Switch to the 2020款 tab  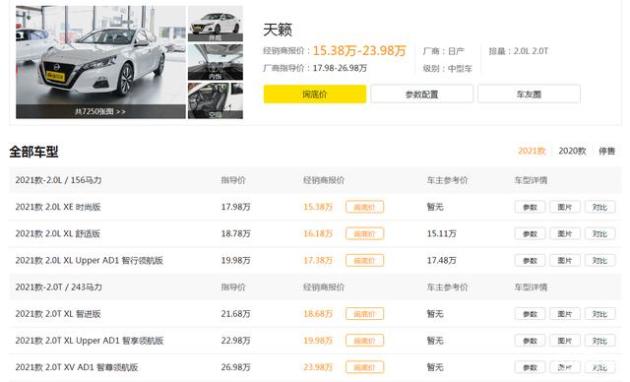572,151
